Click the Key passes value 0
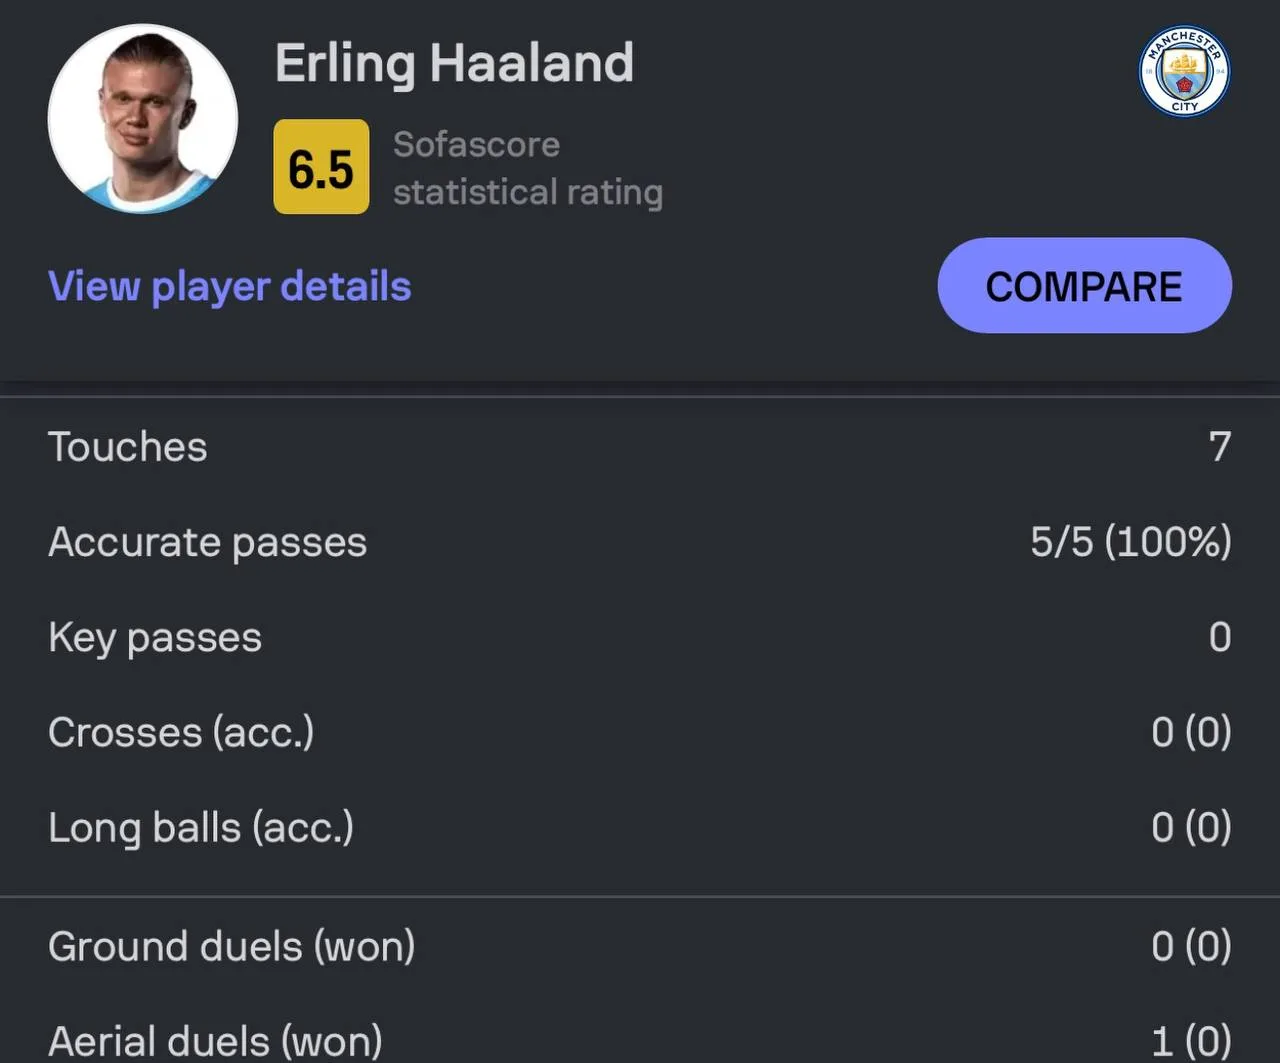 [x=1220, y=637]
